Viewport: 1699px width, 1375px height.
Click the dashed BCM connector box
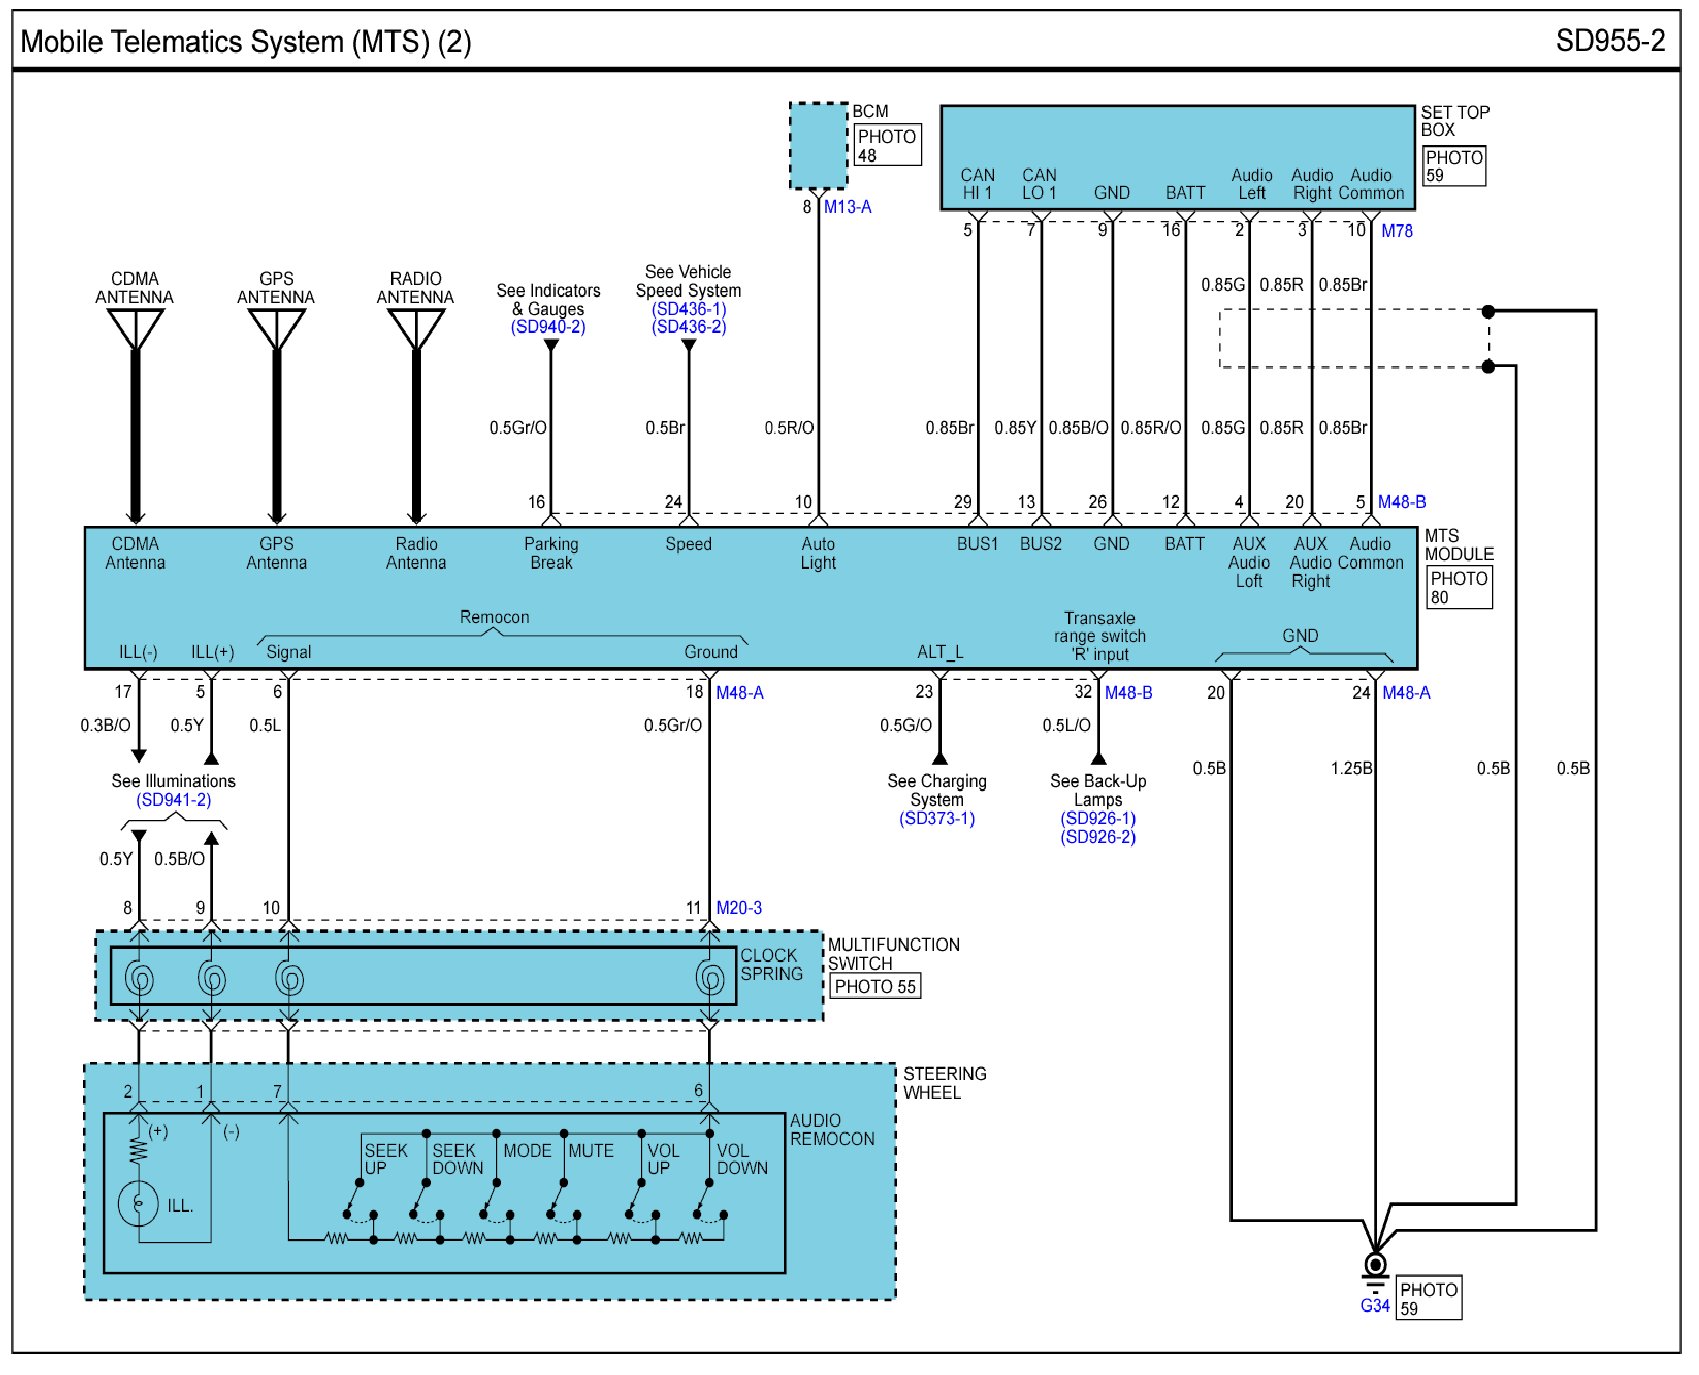818,146
